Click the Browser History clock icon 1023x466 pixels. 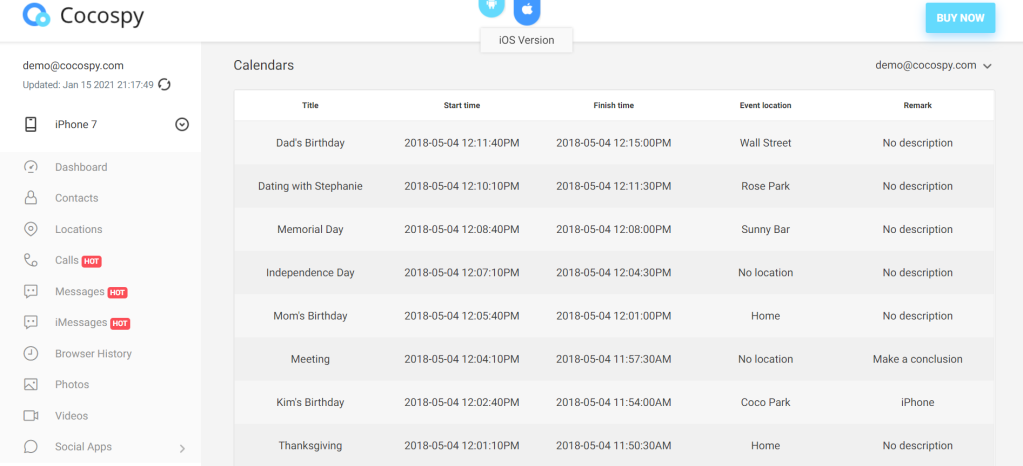(31, 354)
